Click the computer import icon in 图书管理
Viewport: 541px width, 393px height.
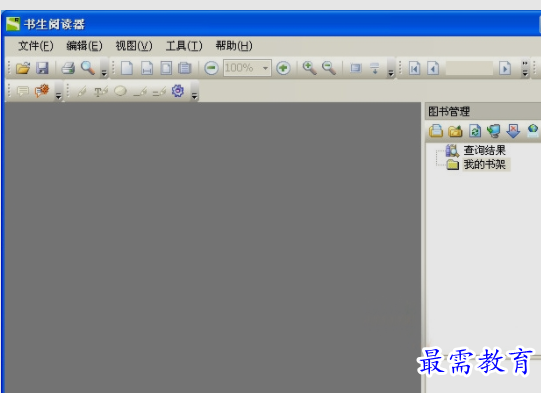(x=494, y=131)
